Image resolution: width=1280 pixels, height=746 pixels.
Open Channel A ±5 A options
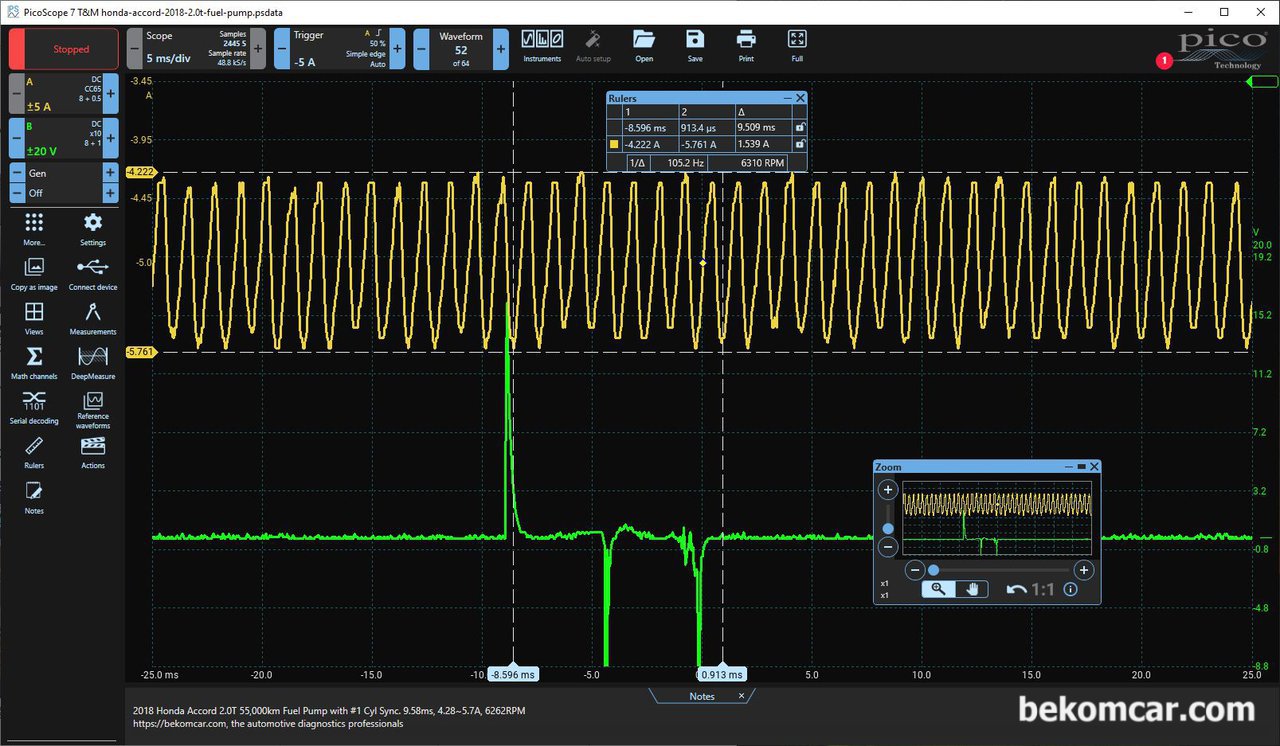pos(63,93)
